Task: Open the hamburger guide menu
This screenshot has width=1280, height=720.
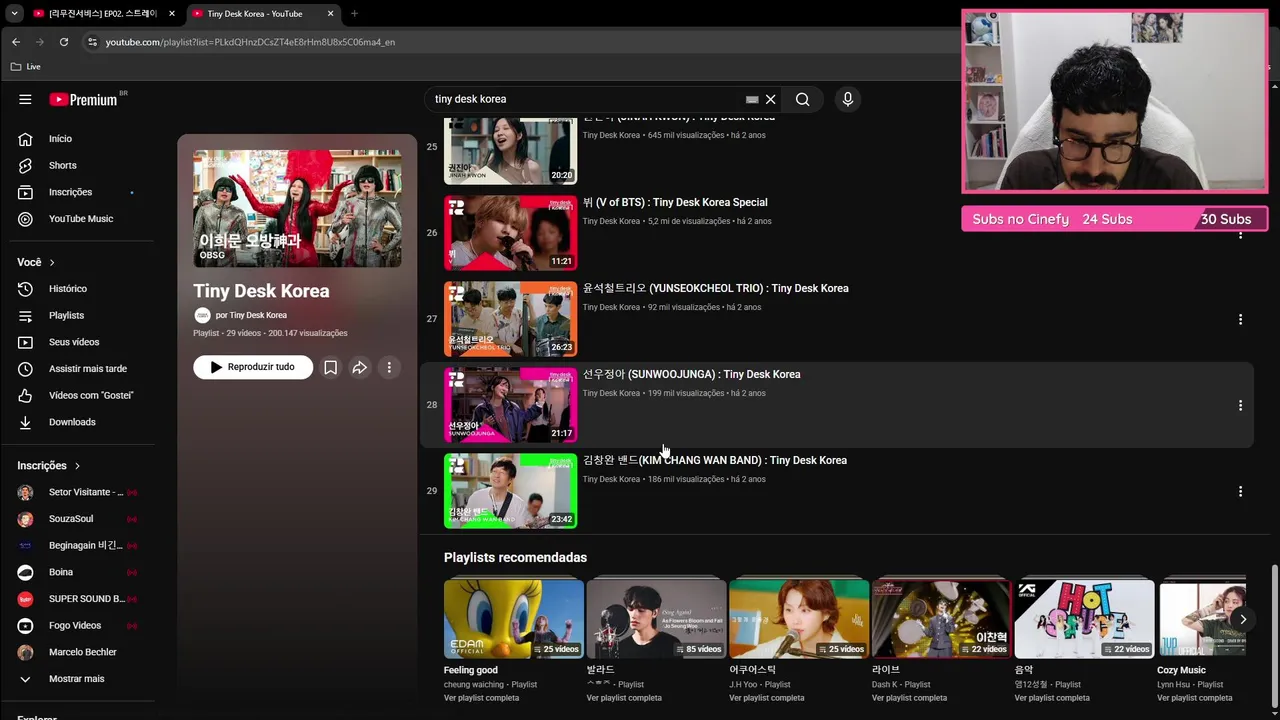Action: (25, 99)
